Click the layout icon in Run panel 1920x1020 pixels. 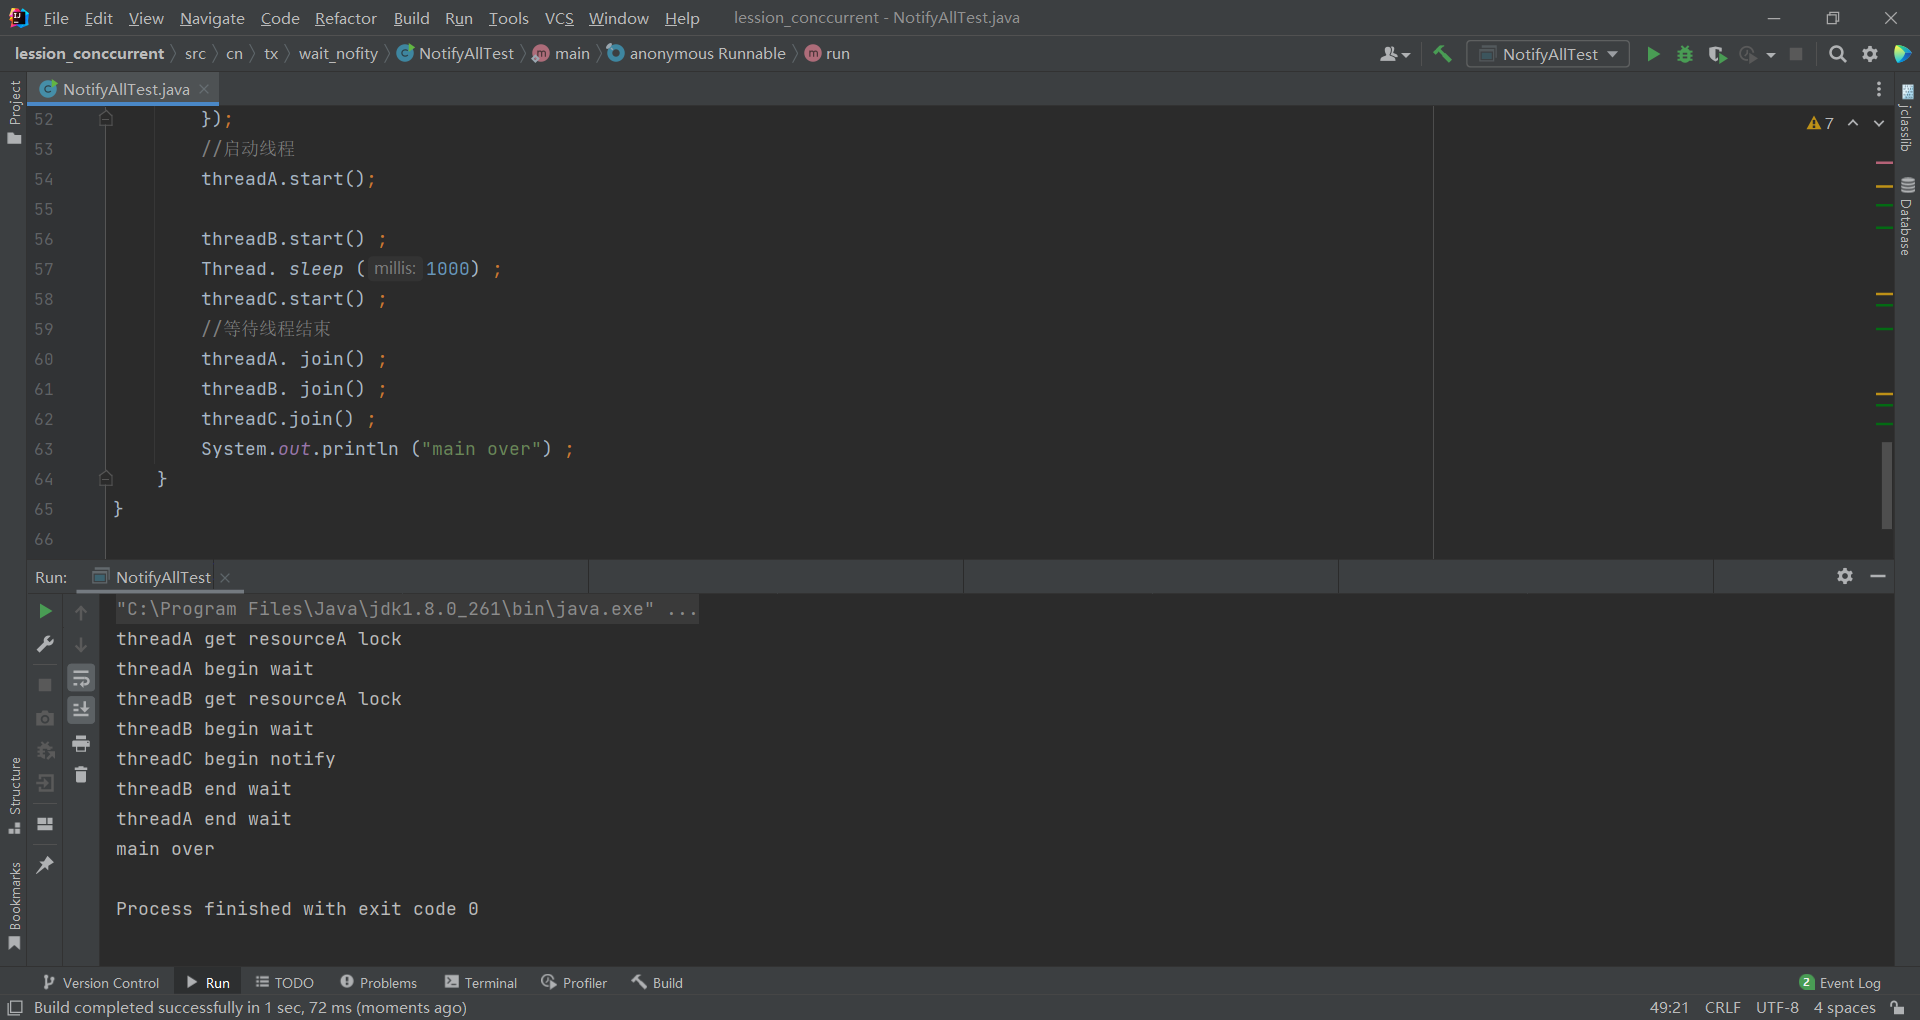(45, 824)
